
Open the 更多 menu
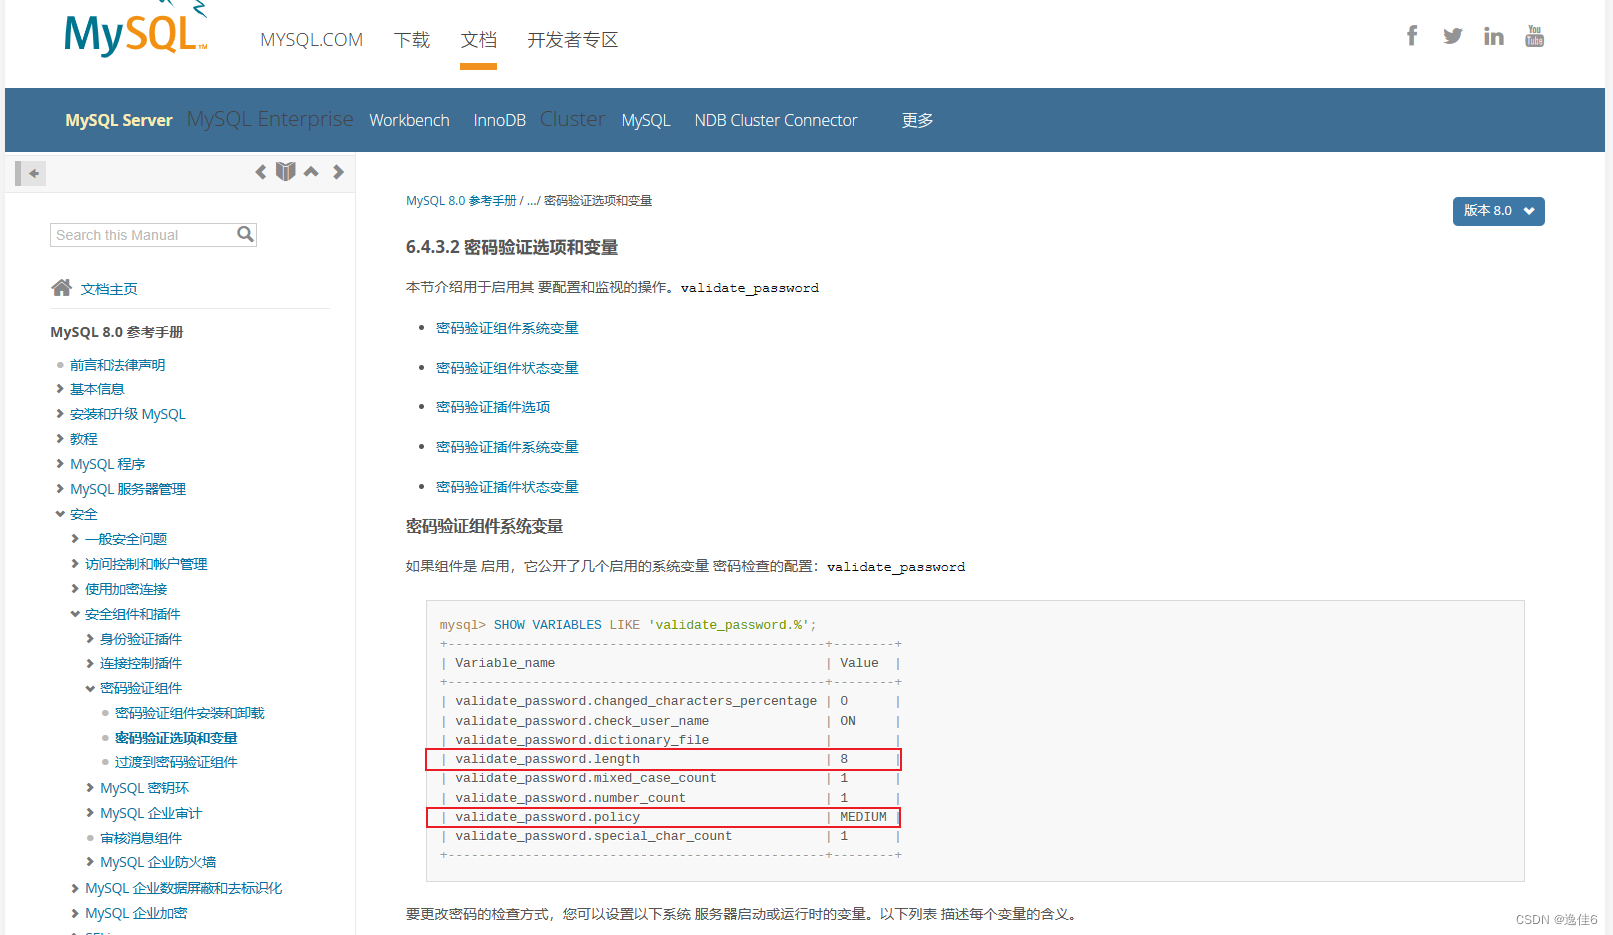click(x=917, y=120)
